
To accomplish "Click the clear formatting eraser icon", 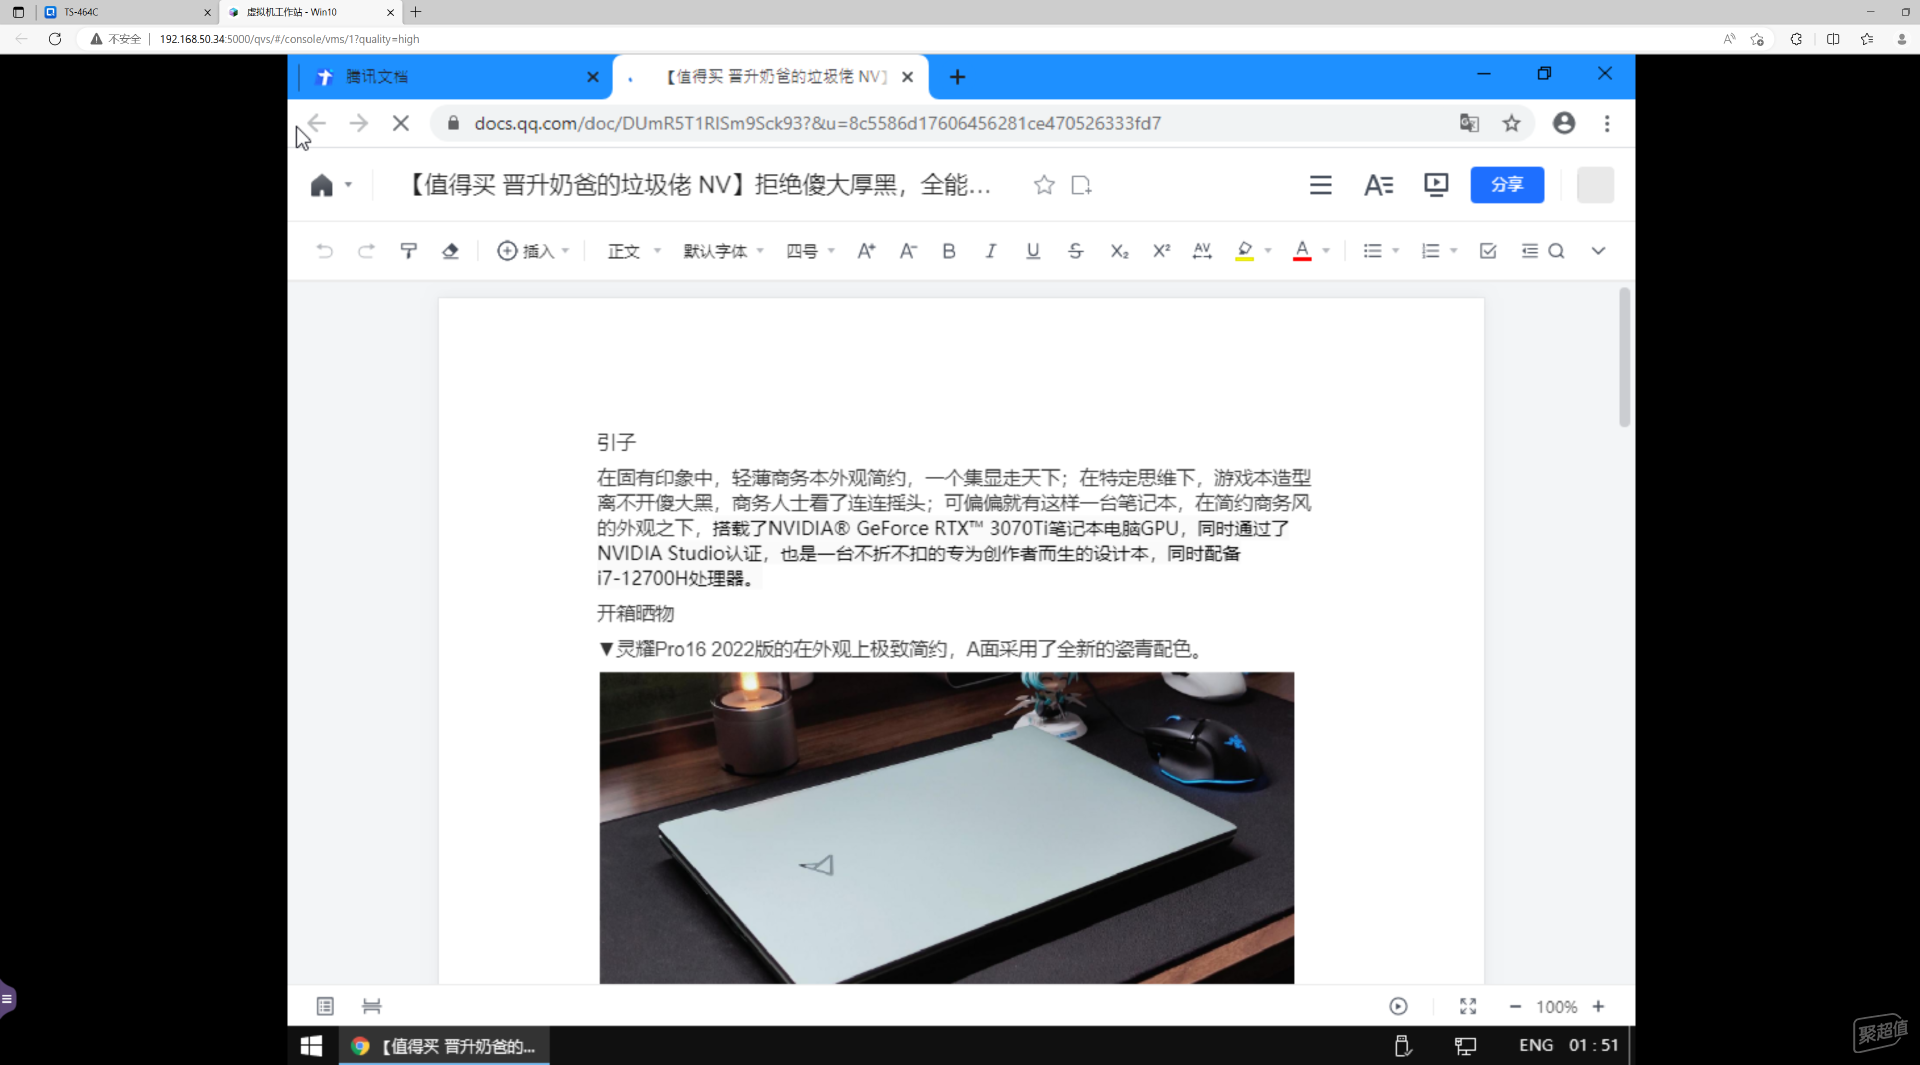I will (450, 251).
